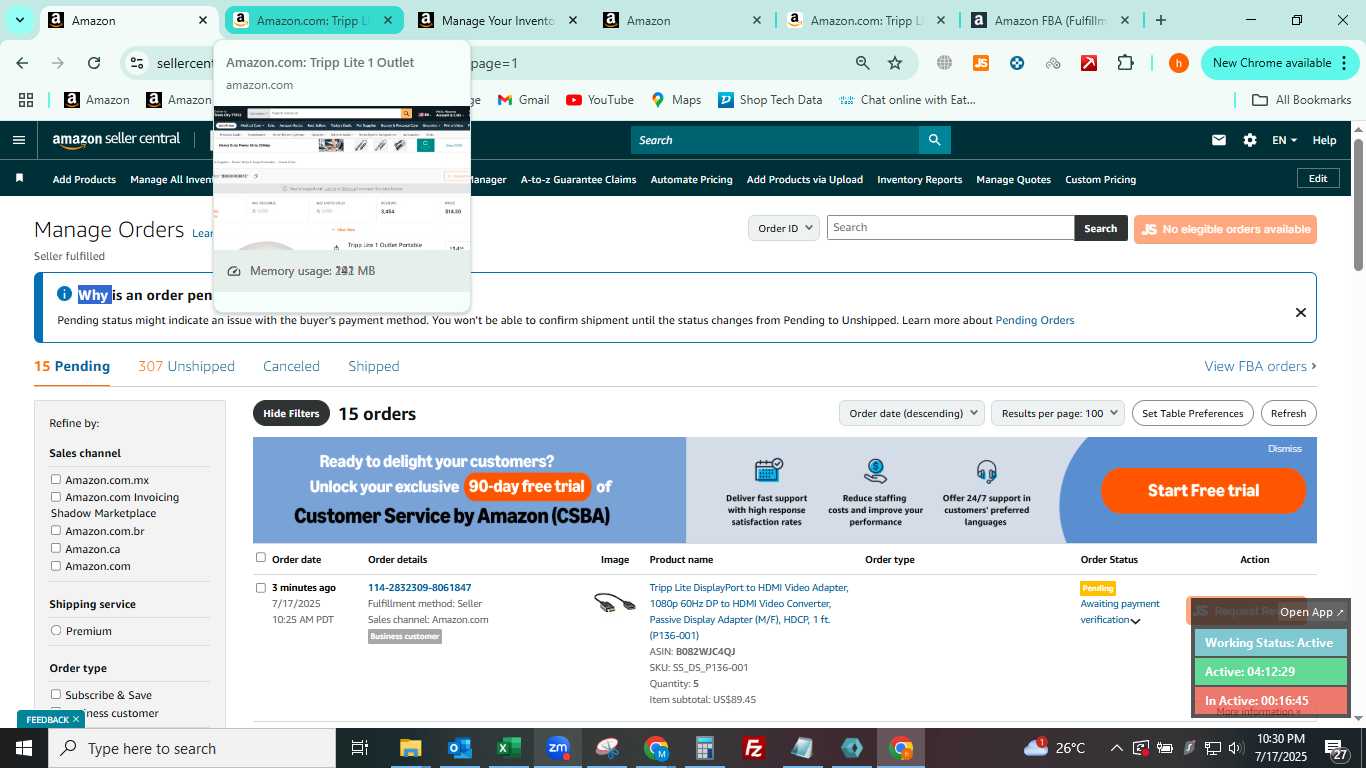1366x768 pixels.
Task: Click the Start Free trial button
Action: [x=1203, y=490]
